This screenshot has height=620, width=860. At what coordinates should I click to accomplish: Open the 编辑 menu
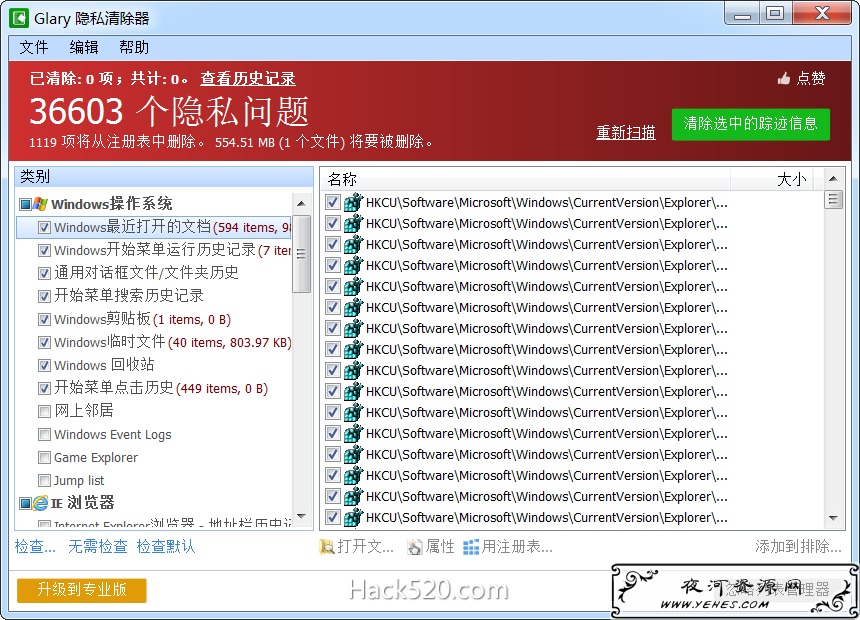pos(84,48)
